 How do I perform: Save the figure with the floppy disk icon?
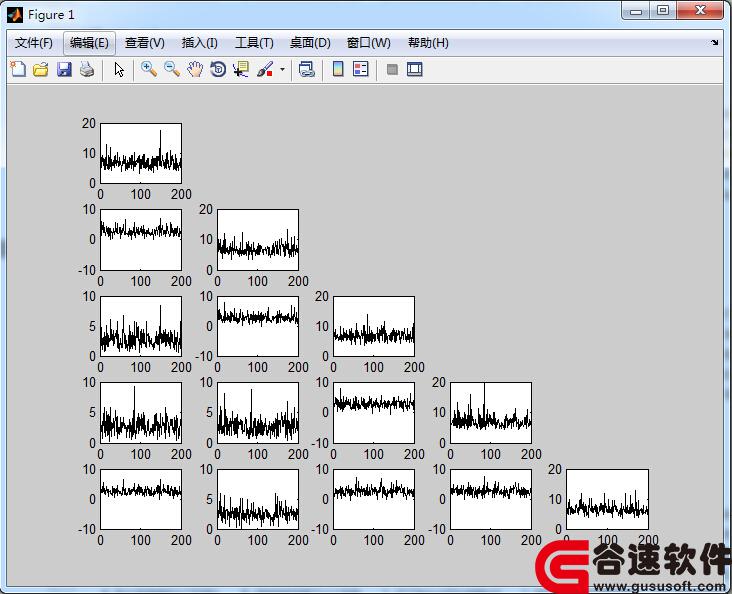pyautogui.click(x=64, y=70)
